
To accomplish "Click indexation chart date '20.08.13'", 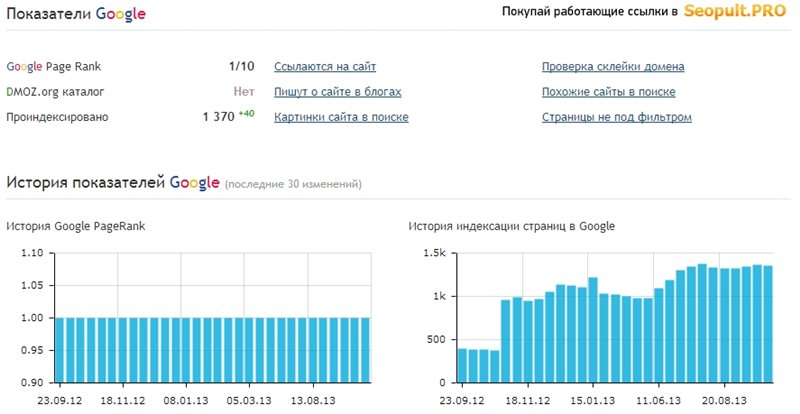I will pyautogui.click(x=724, y=400).
